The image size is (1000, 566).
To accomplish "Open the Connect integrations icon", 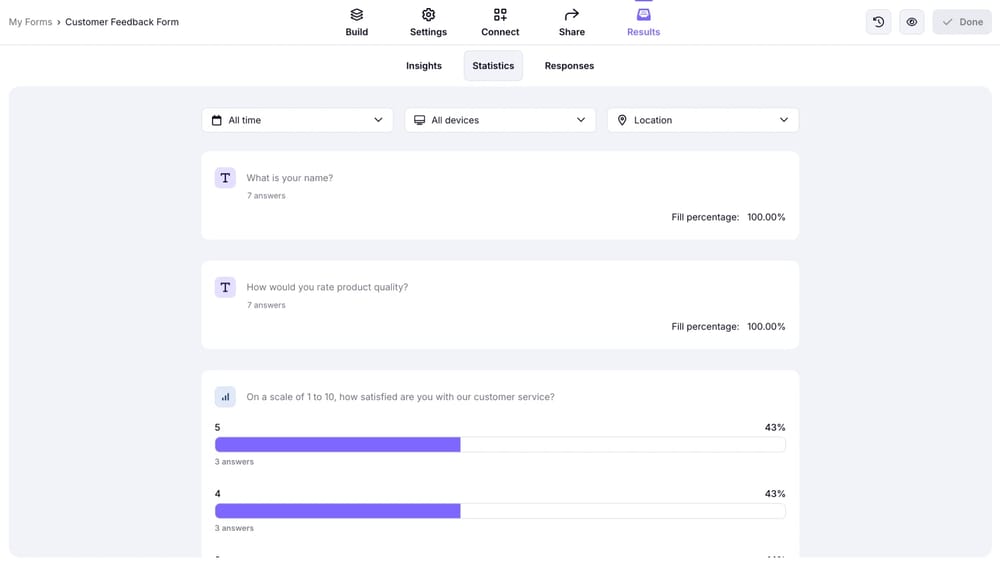I will [x=500, y=15].
